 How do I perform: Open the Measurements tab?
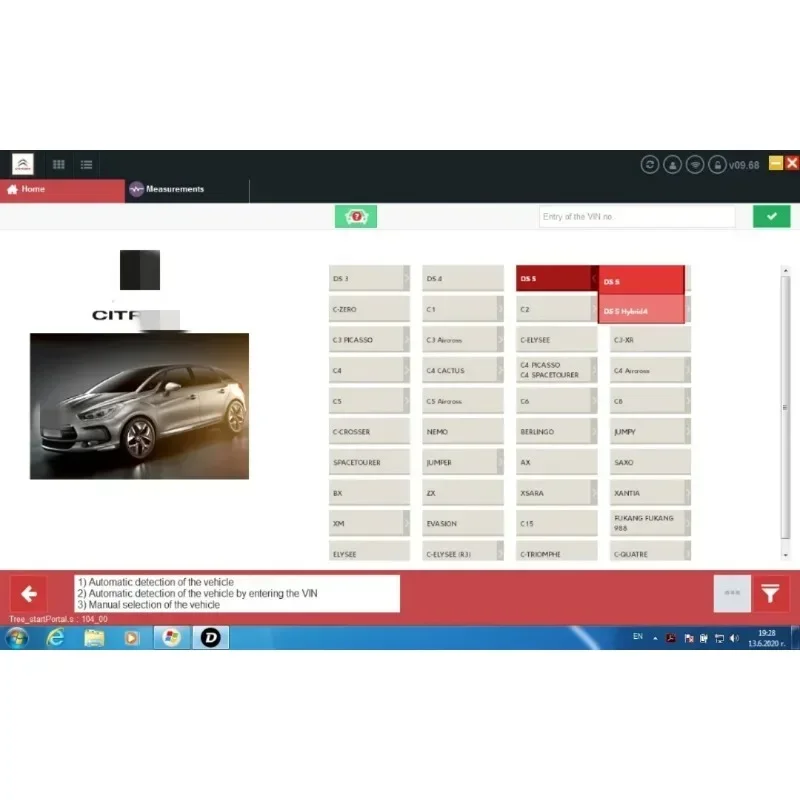pos(187,189)
